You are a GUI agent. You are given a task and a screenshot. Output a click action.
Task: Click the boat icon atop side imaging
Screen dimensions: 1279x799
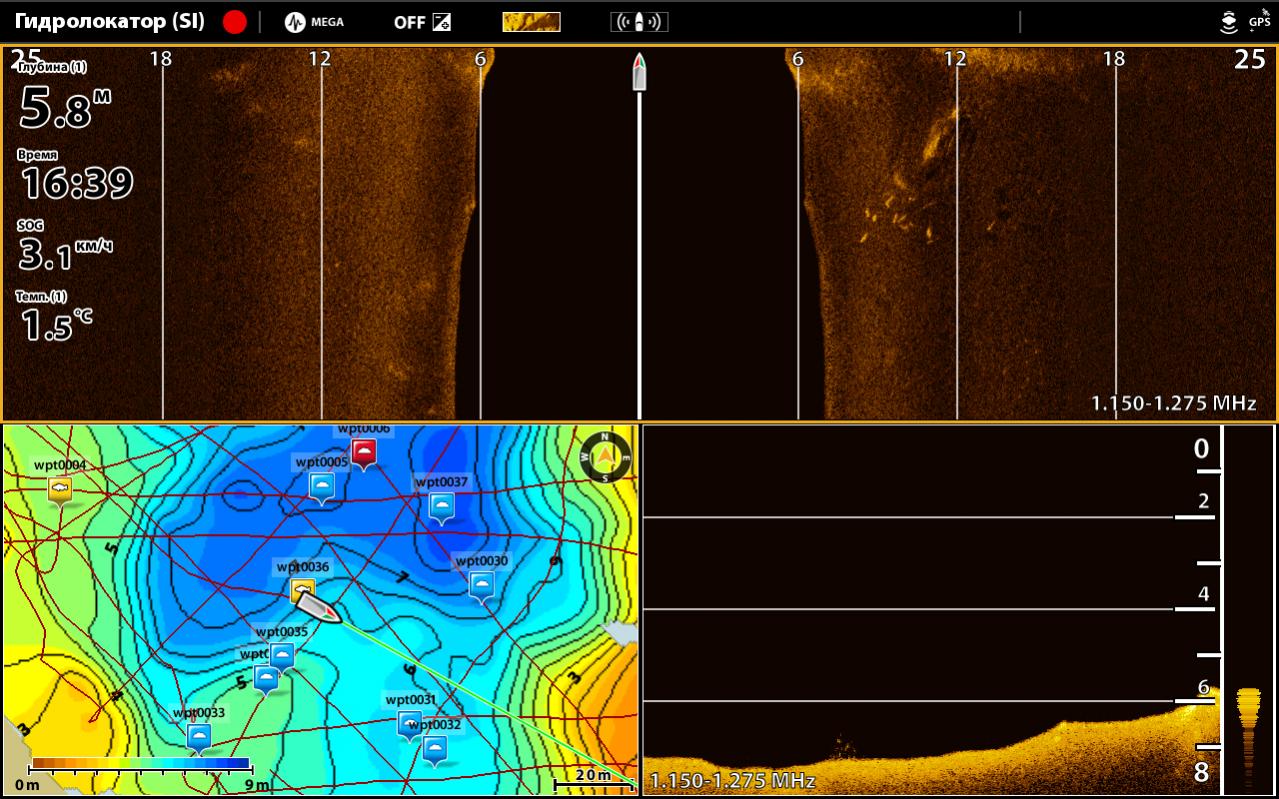coord(639,72)
